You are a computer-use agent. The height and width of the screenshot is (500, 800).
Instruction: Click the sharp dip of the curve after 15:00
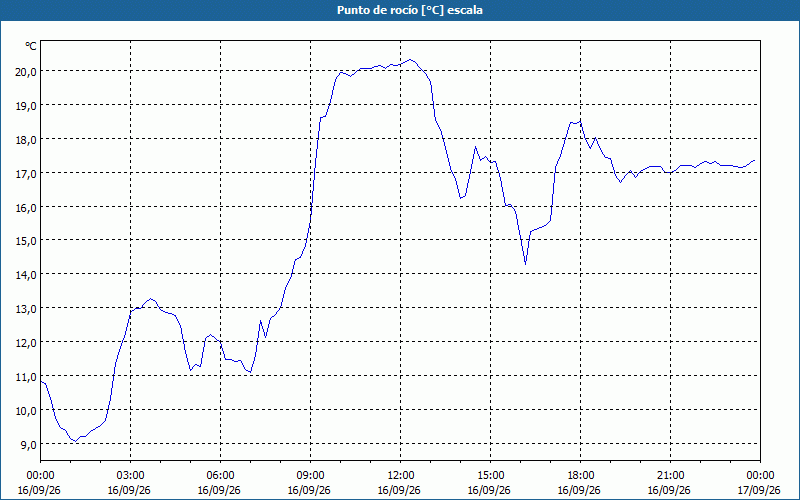click(526, 263)
